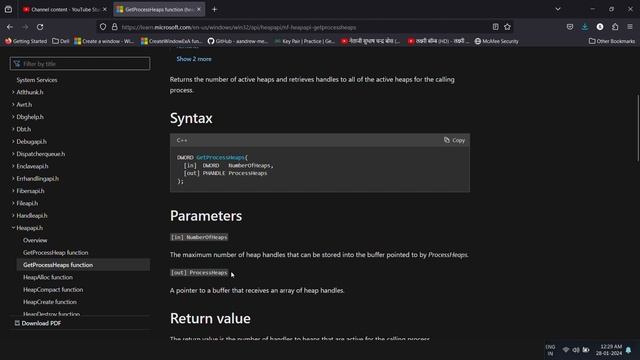640x360 pixels.
Task: Open the account profile icon in toolbar
Action: pyautogui.click(x=600, y=27)
